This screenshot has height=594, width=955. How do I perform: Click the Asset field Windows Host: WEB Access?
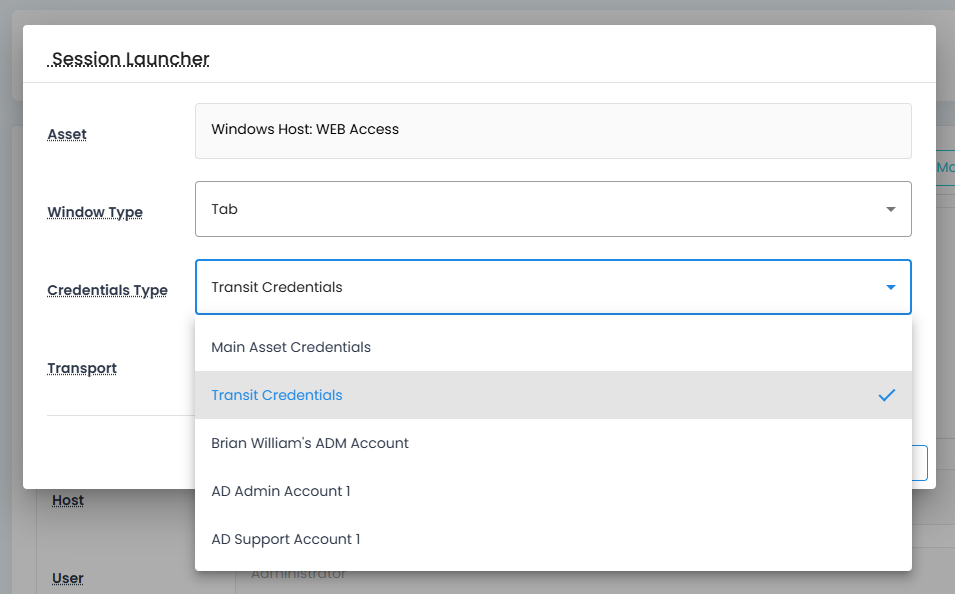pos(552,130)
